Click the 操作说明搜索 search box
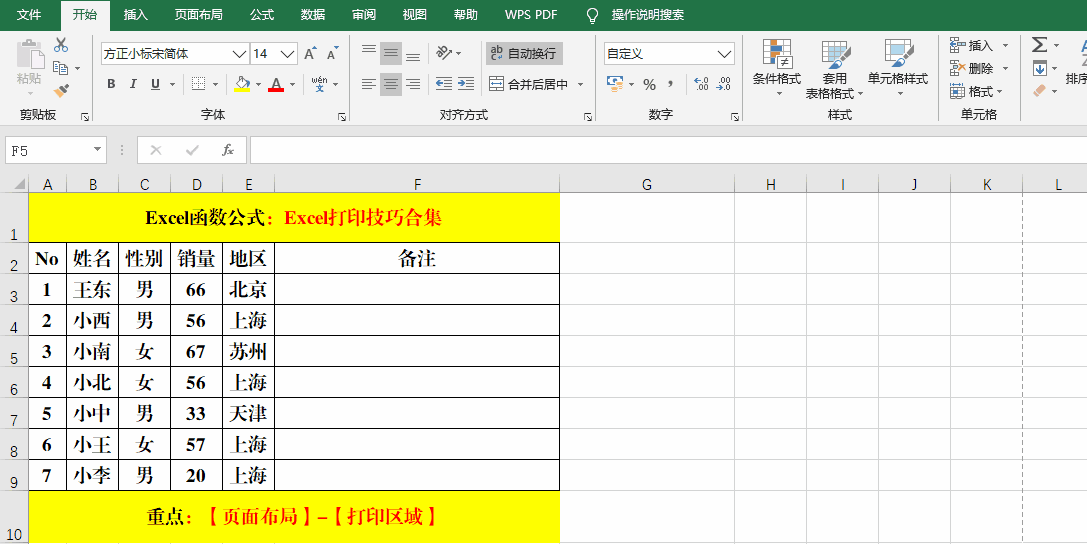Viewport: 1087px width, 544px height. point(647,15)
